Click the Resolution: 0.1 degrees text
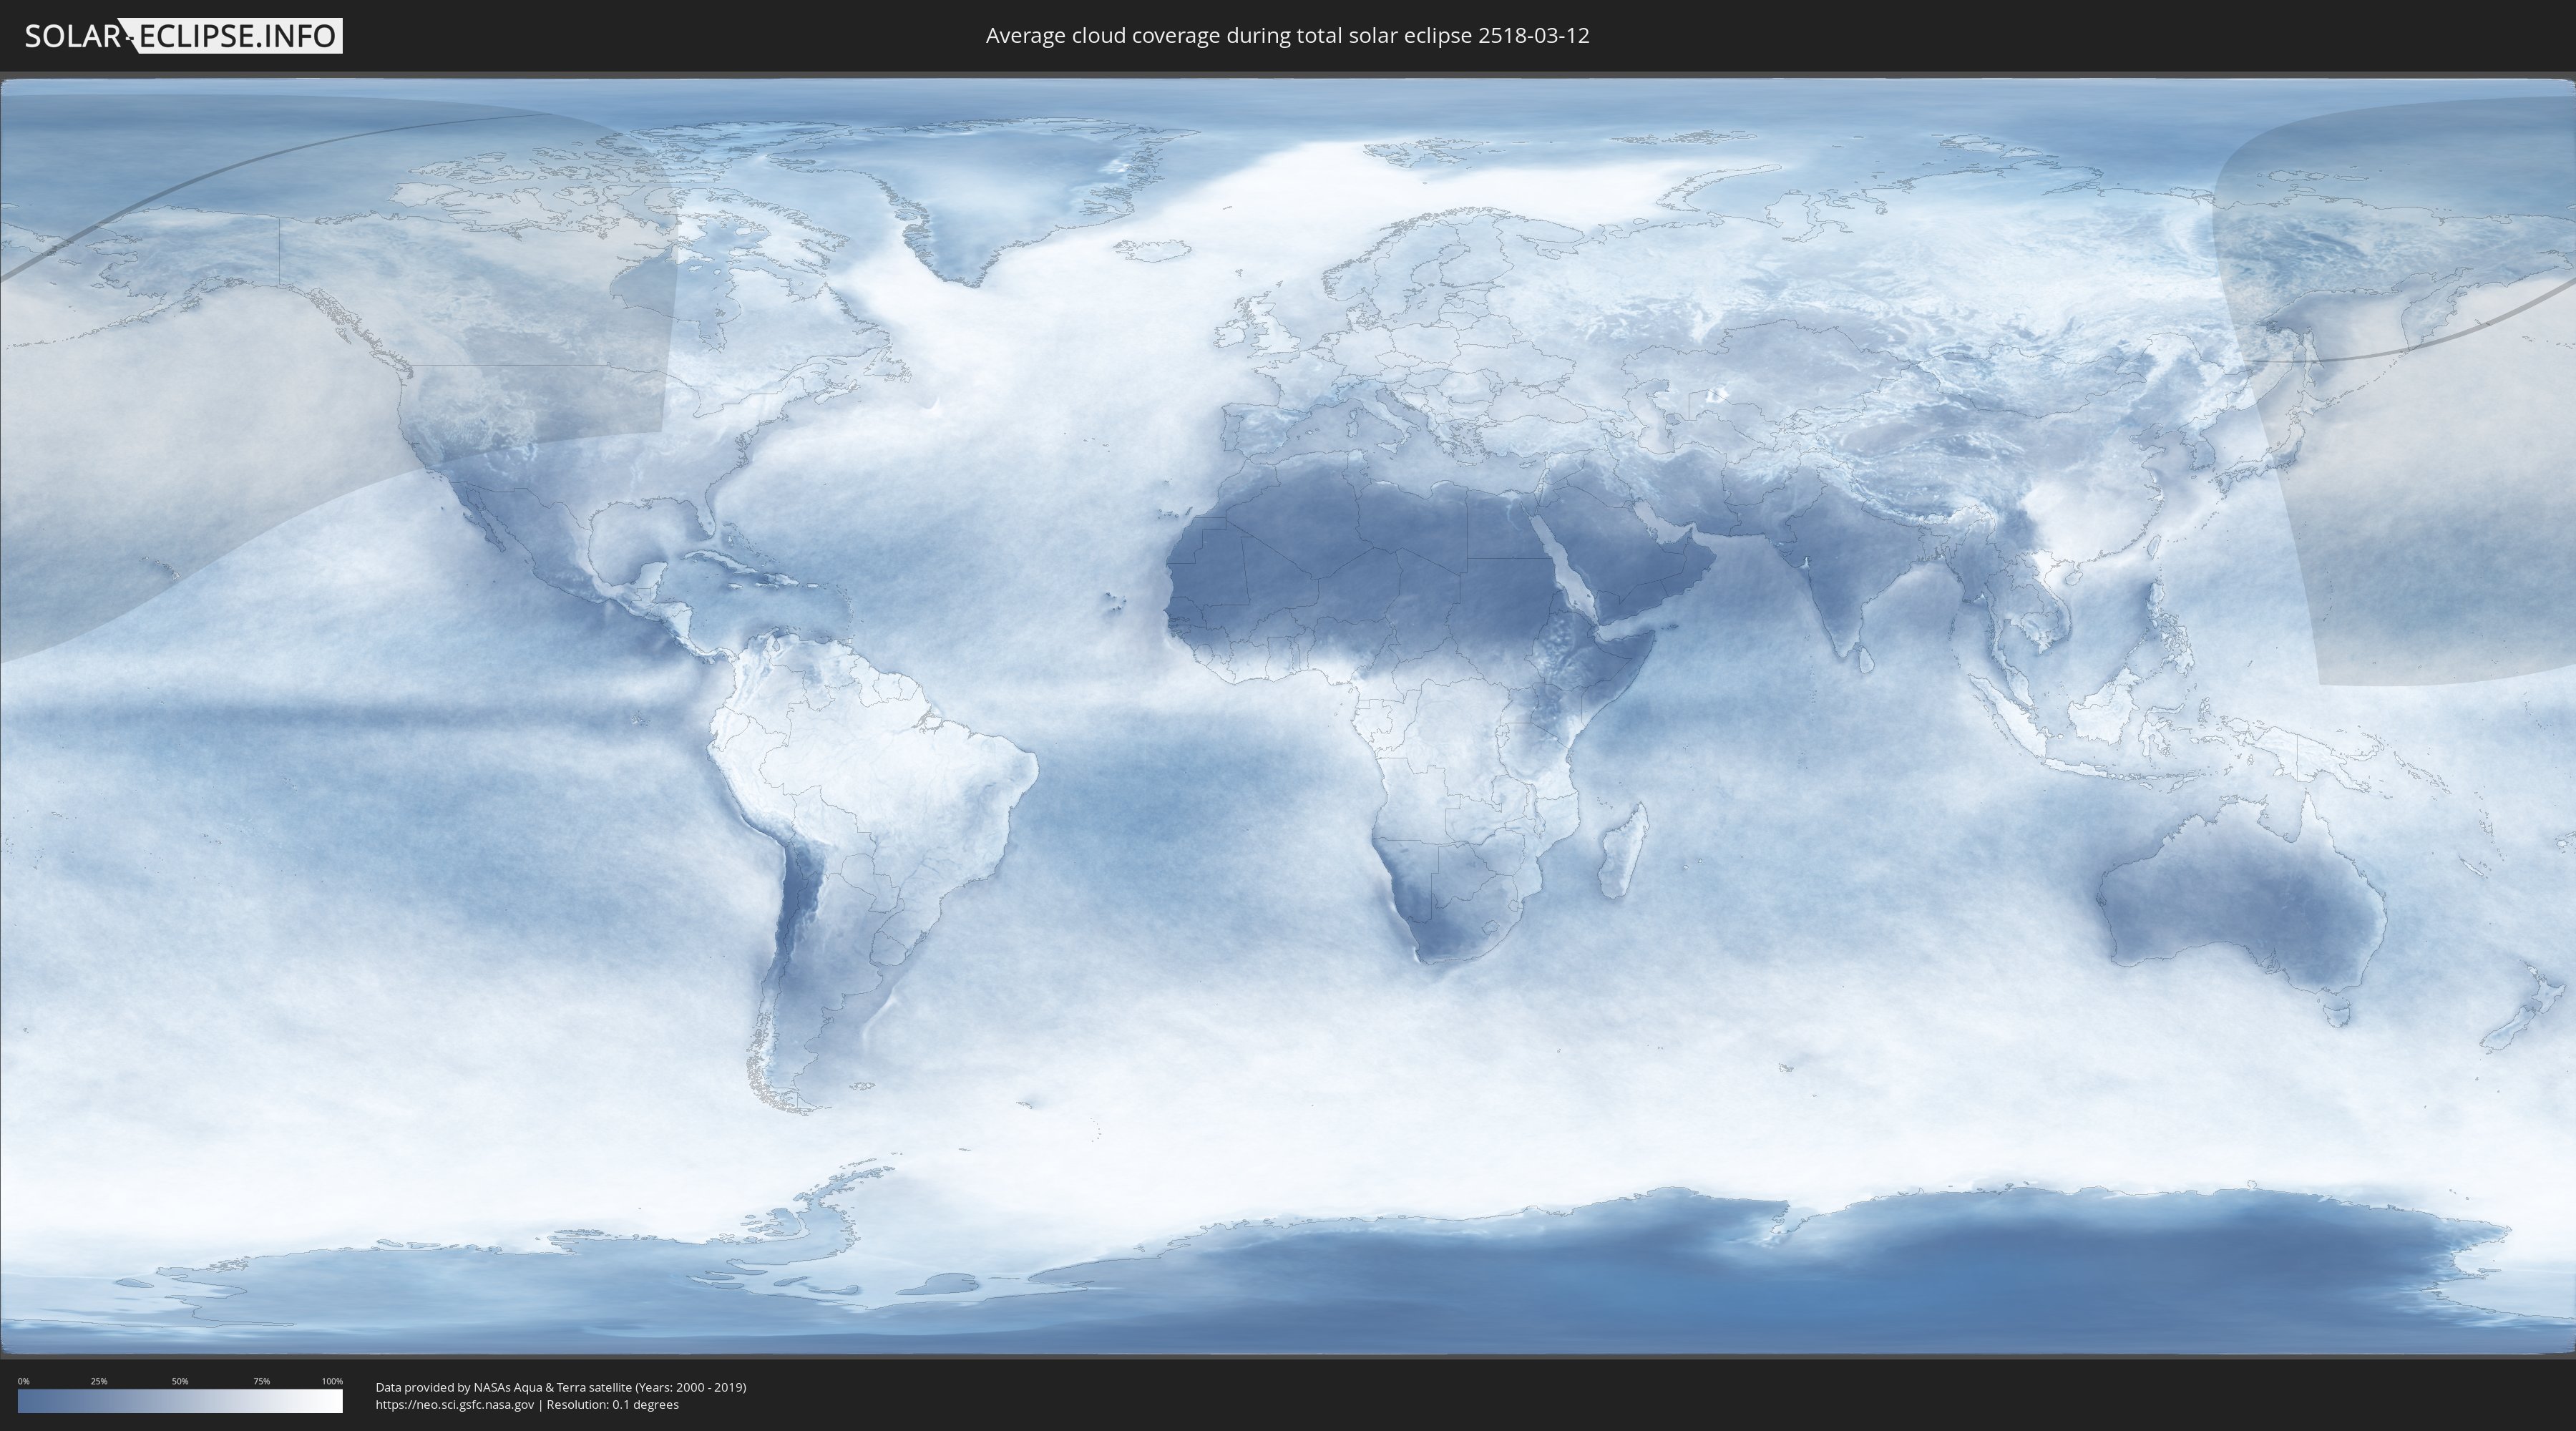 pos(612,1405)
